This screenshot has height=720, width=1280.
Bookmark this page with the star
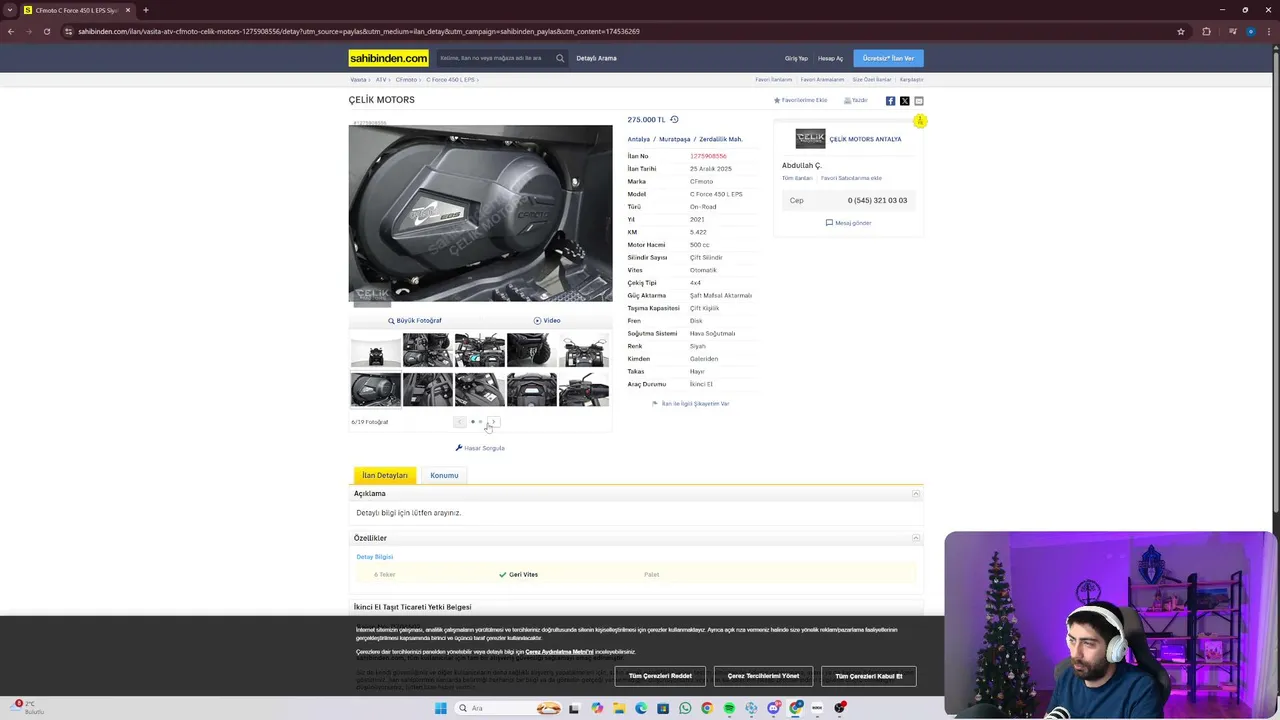click(1181, 31)
